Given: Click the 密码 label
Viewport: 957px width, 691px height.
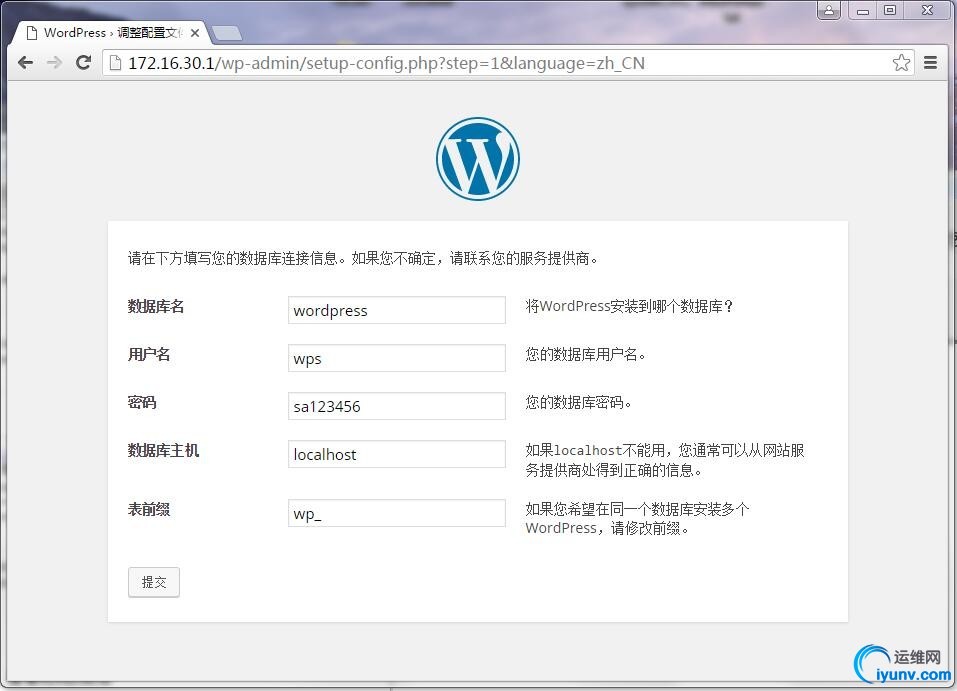Looking at the screenshot, I should (x=142, y=402).
